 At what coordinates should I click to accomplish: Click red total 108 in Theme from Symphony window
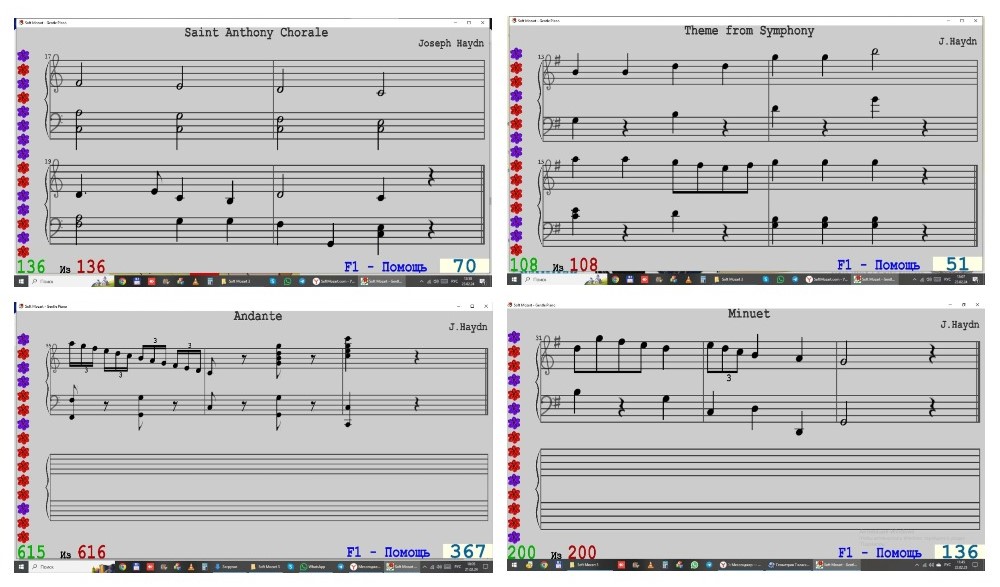584,265
